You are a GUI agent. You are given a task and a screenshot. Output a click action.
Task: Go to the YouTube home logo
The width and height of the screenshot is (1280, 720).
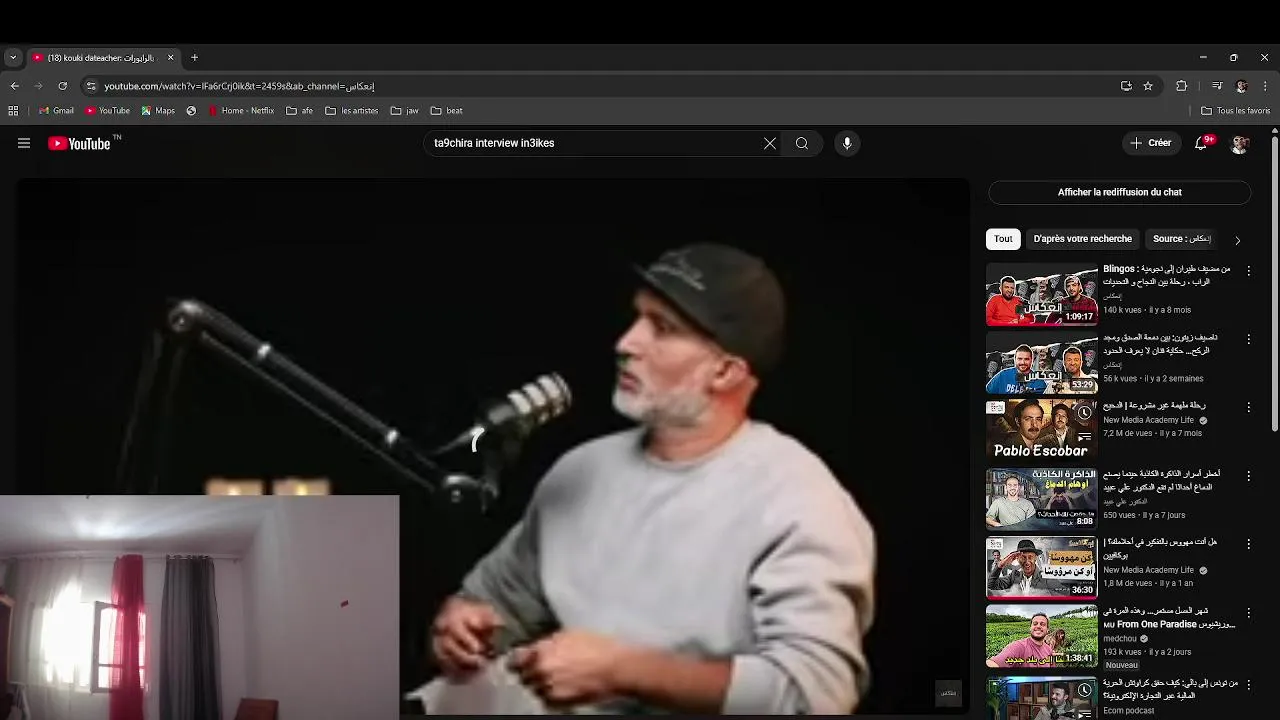pyautogui.click(x=79, y=143)
